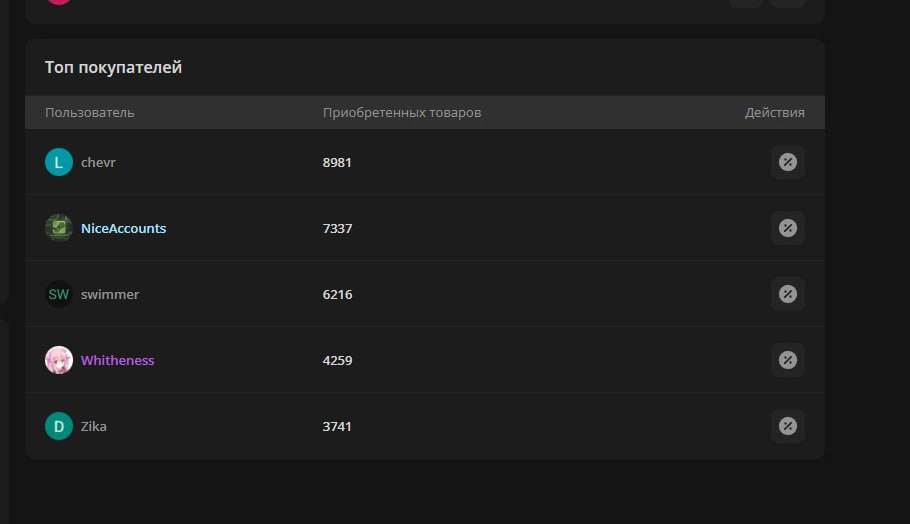This screenshot has width=910, height=524.
Task: Click chevr's teal "L" avatar
Action: 59,162
